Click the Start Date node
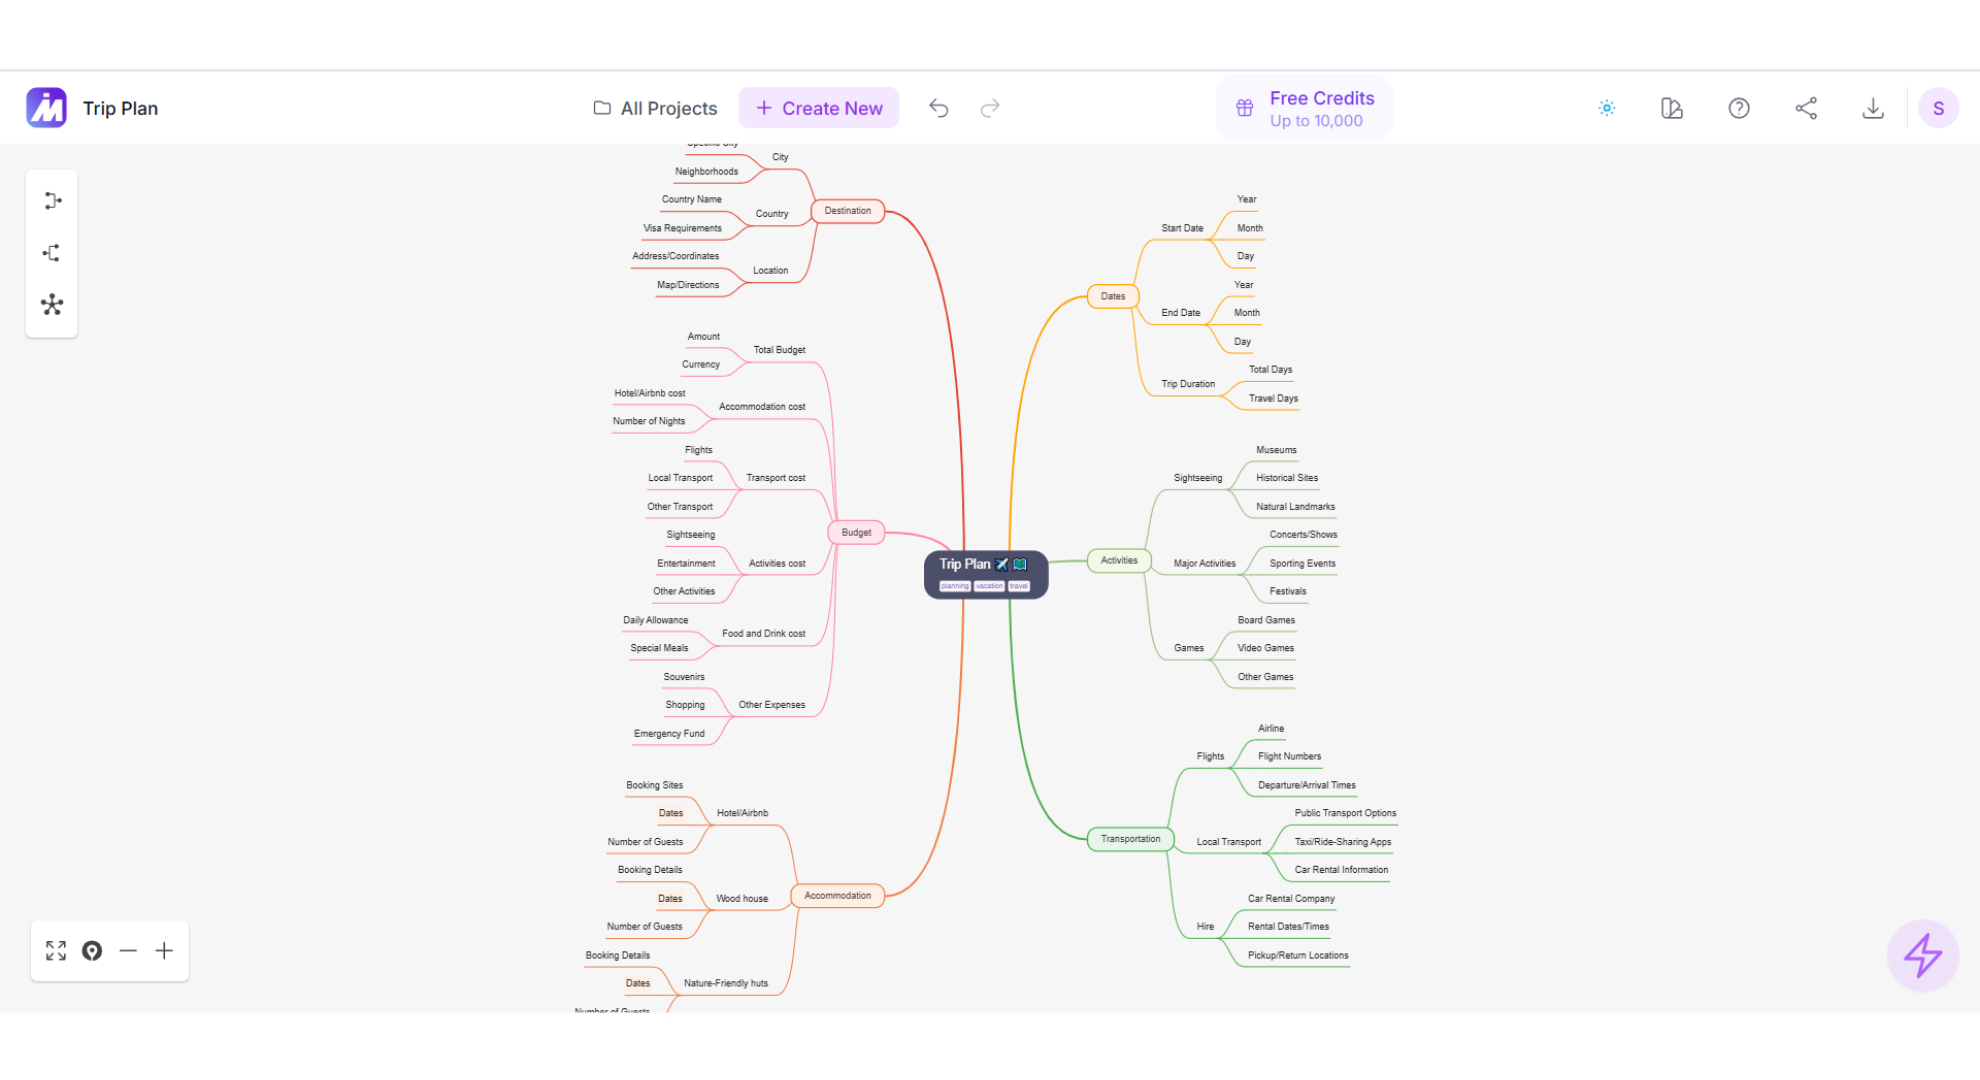The image size is (1980, 1080). 1182,228
